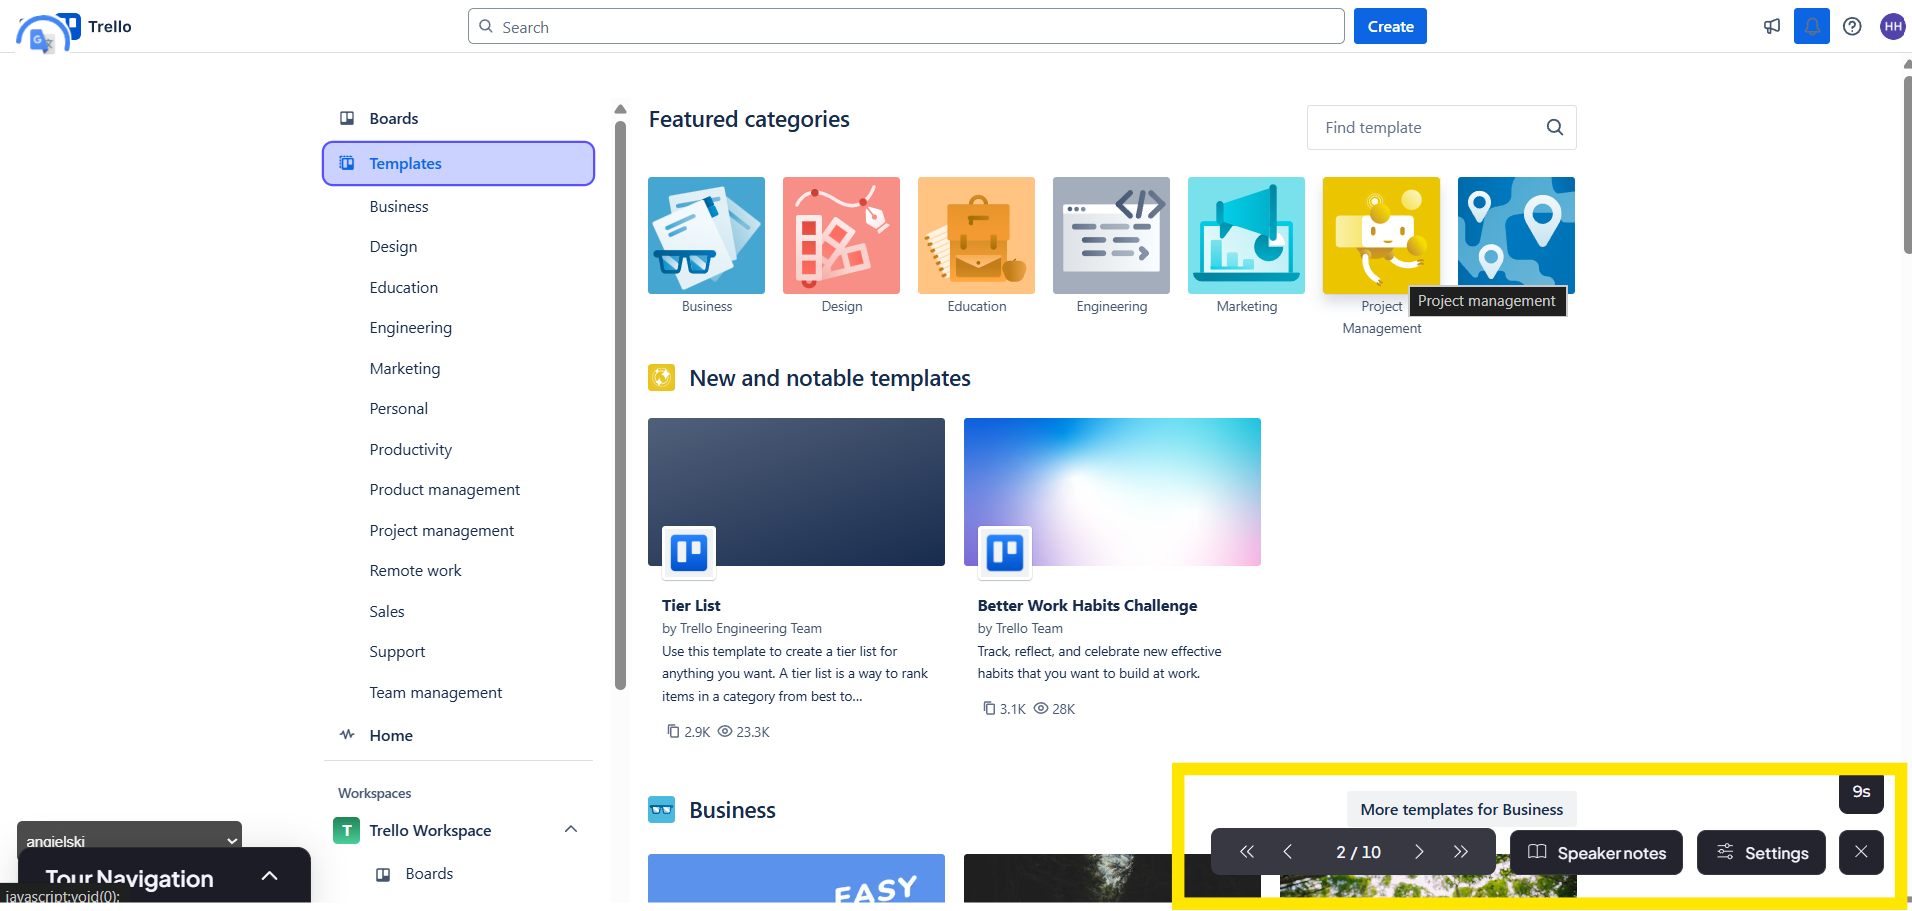Jump to last tour slide
This screenshot has height=911, width=1912.
click(1461, 852)
